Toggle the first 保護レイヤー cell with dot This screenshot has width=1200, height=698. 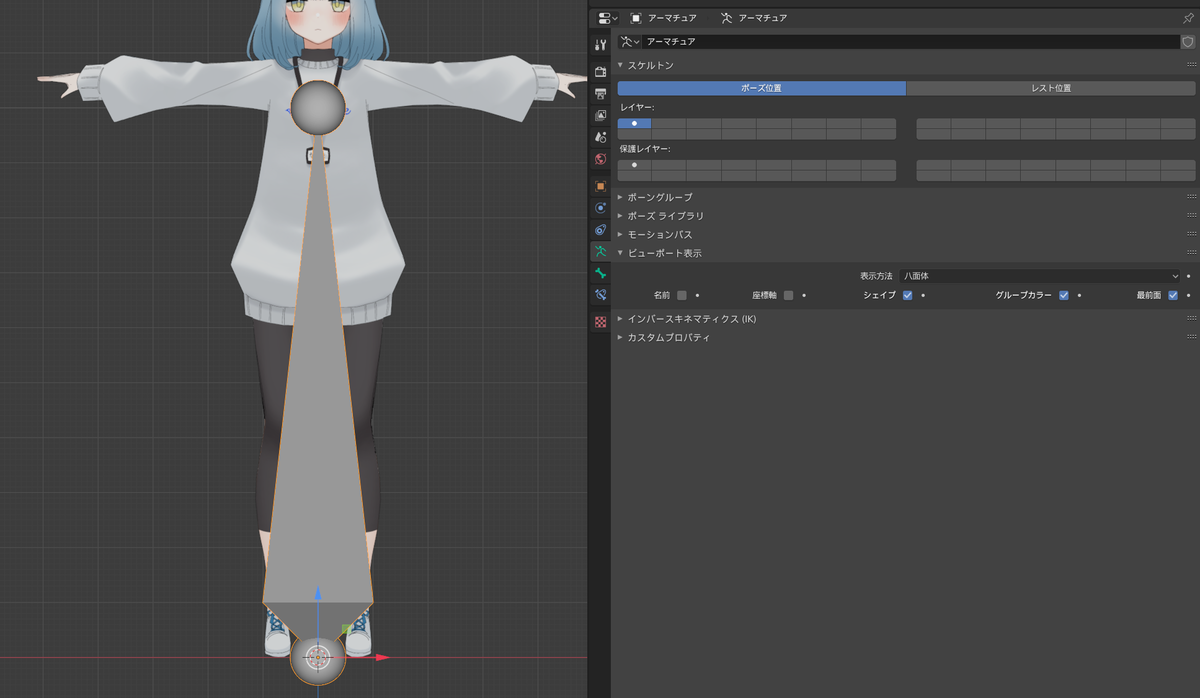tap(634, 165)
